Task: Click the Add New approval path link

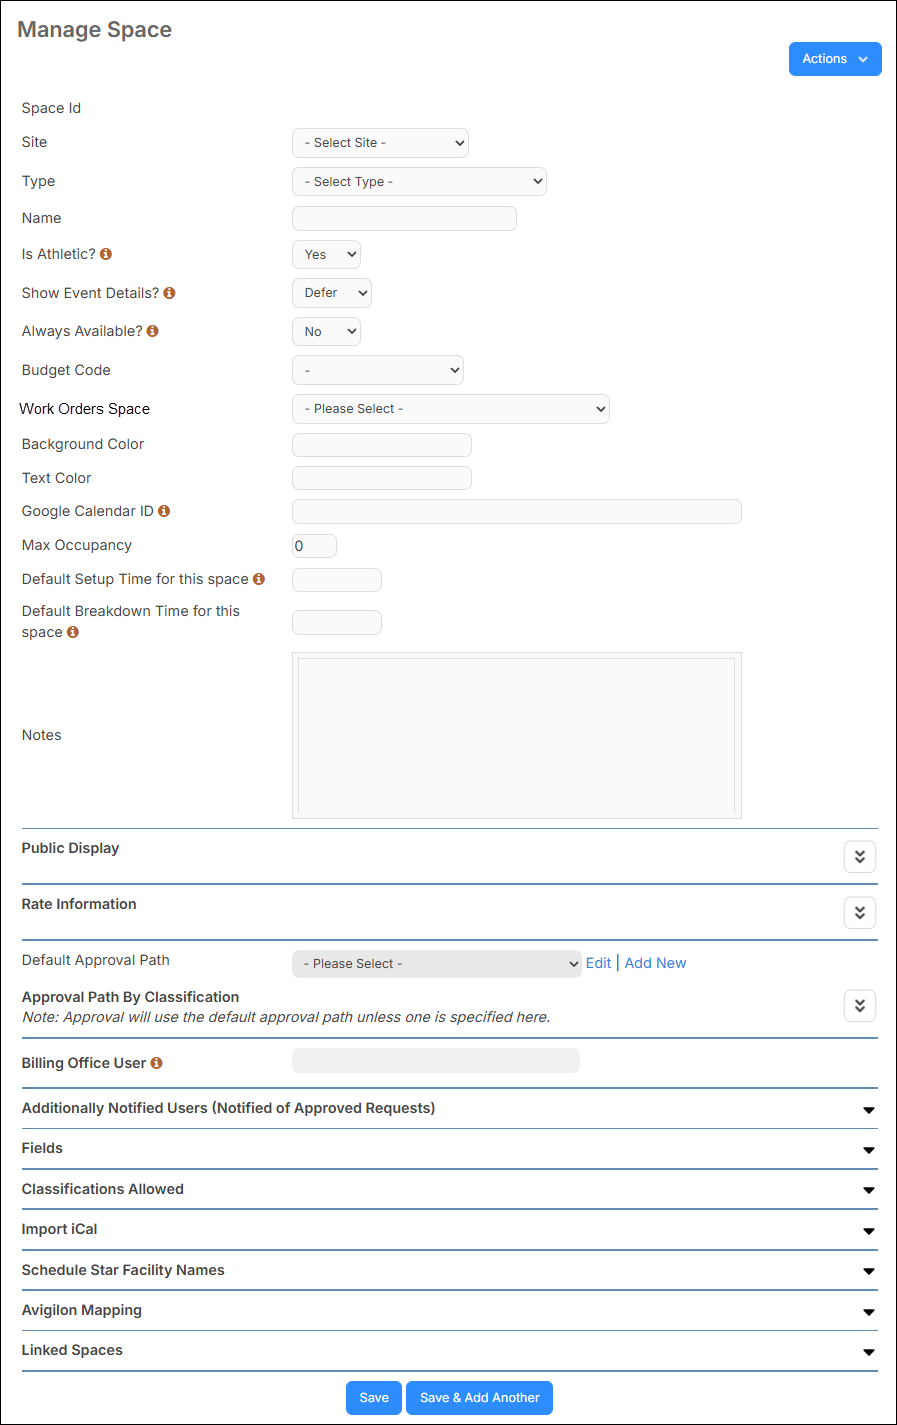Action: pyautogui.click(x=655, y=963)
